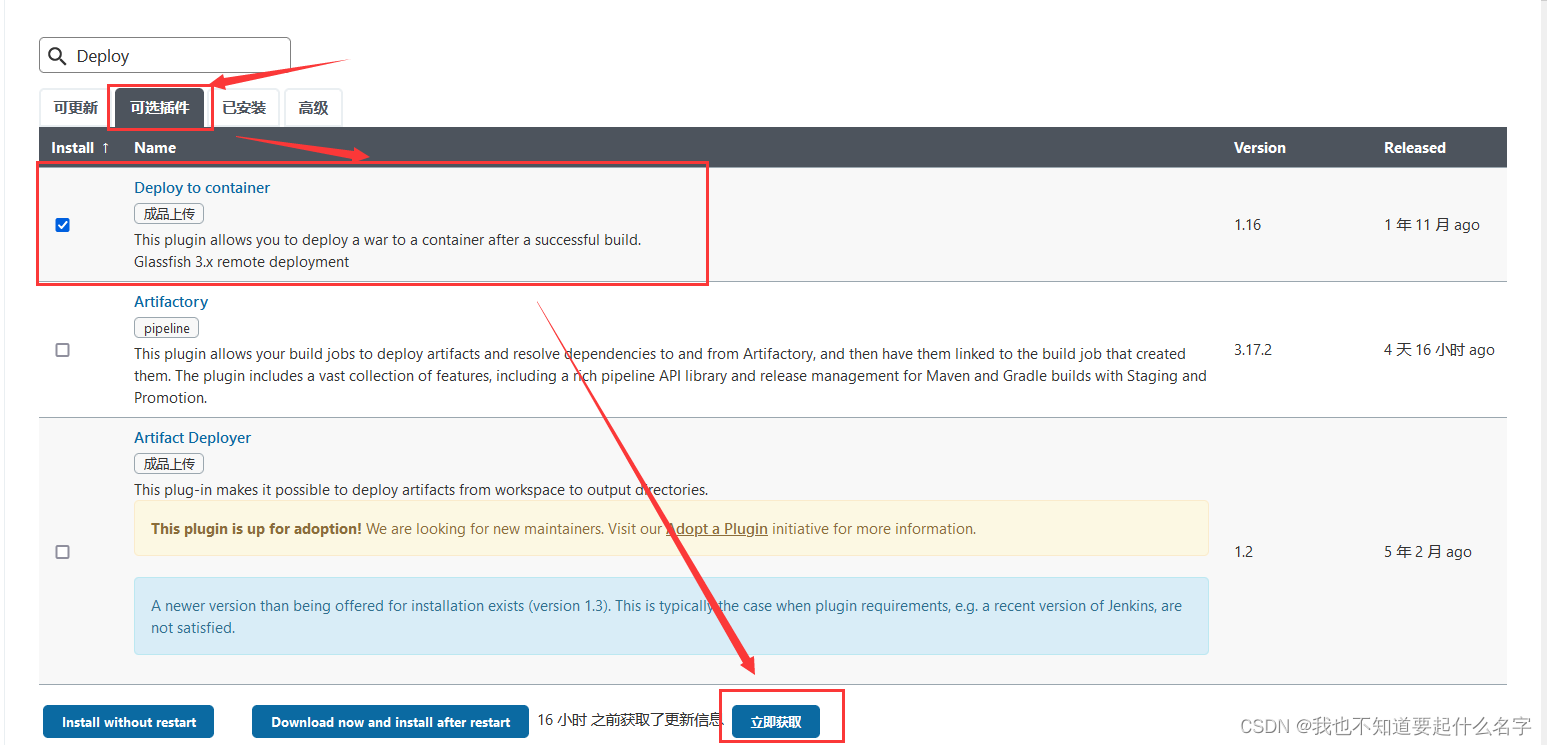Viewport: 1547px width, 745px height.
Task: Check the Artifactory install checkbox
Action: coord(62,350)
